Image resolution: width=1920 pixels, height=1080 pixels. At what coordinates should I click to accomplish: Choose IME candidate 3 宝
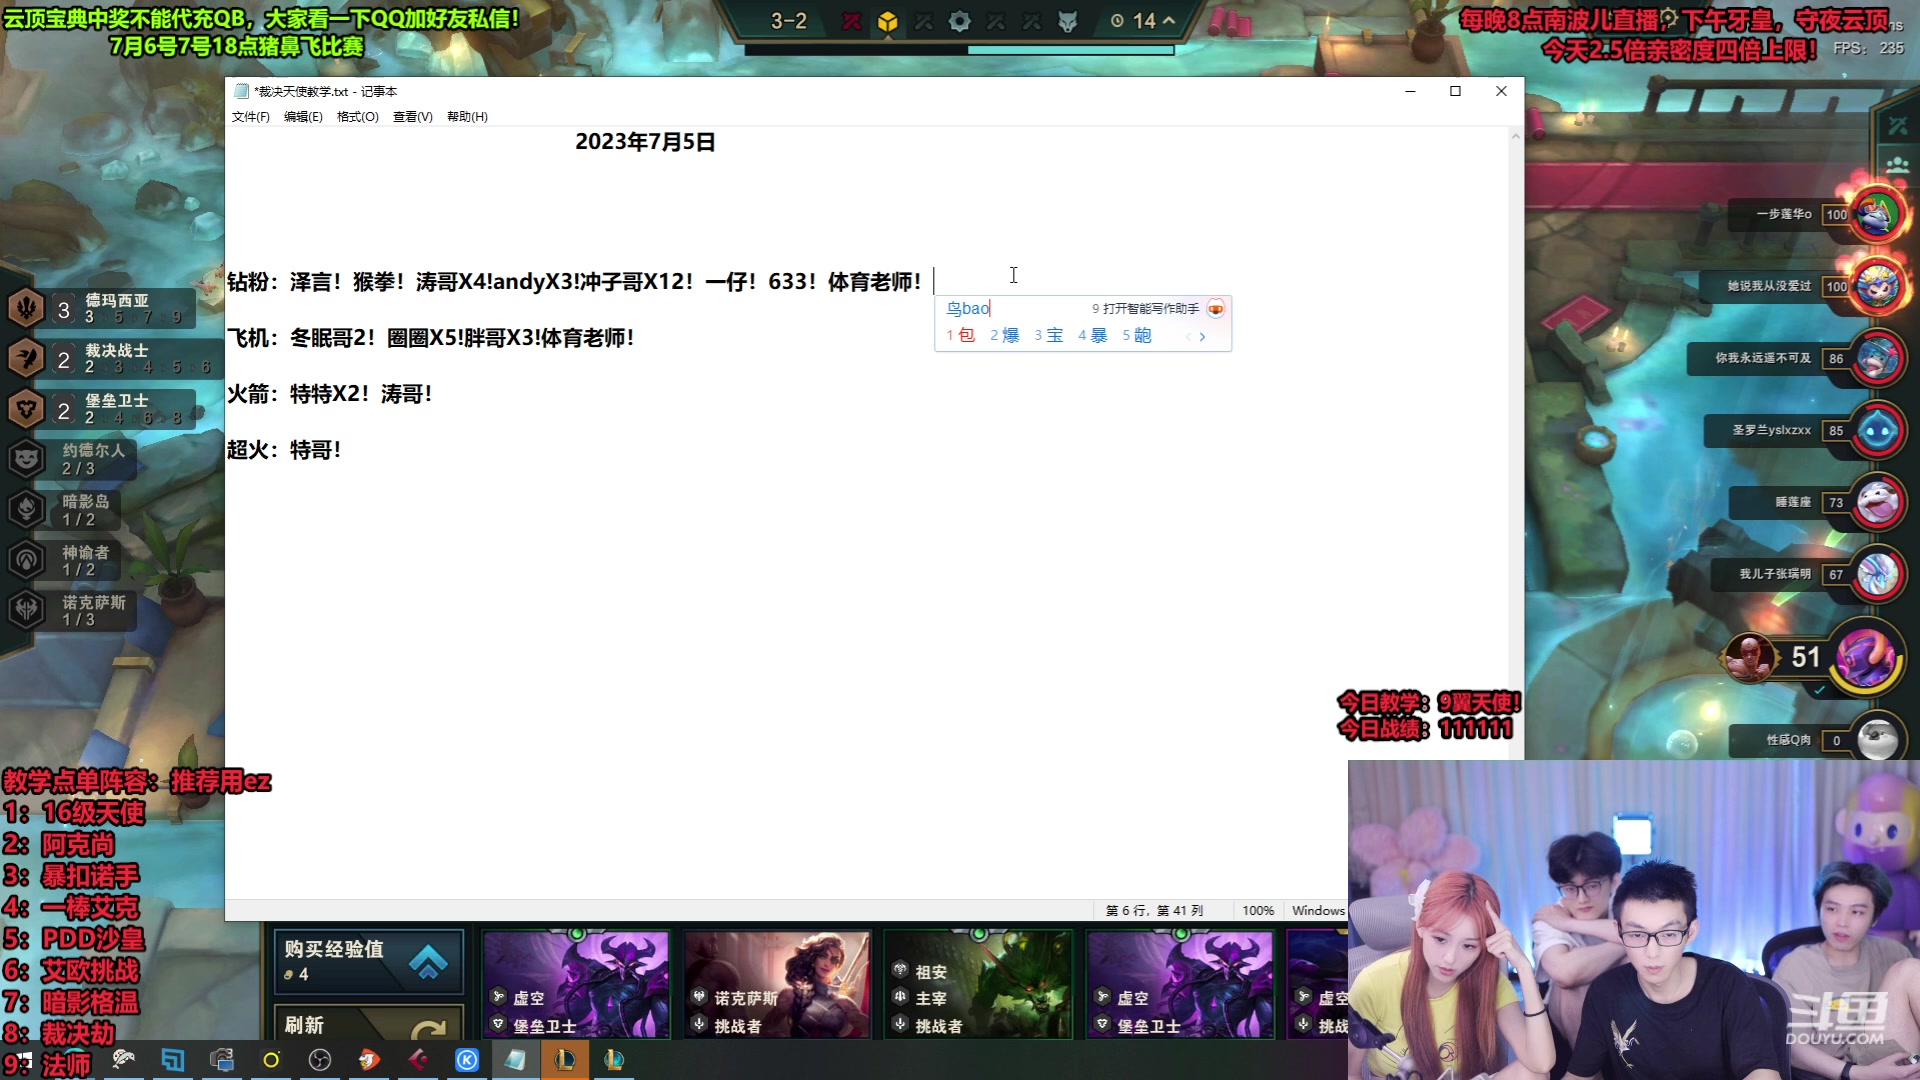1048,335
